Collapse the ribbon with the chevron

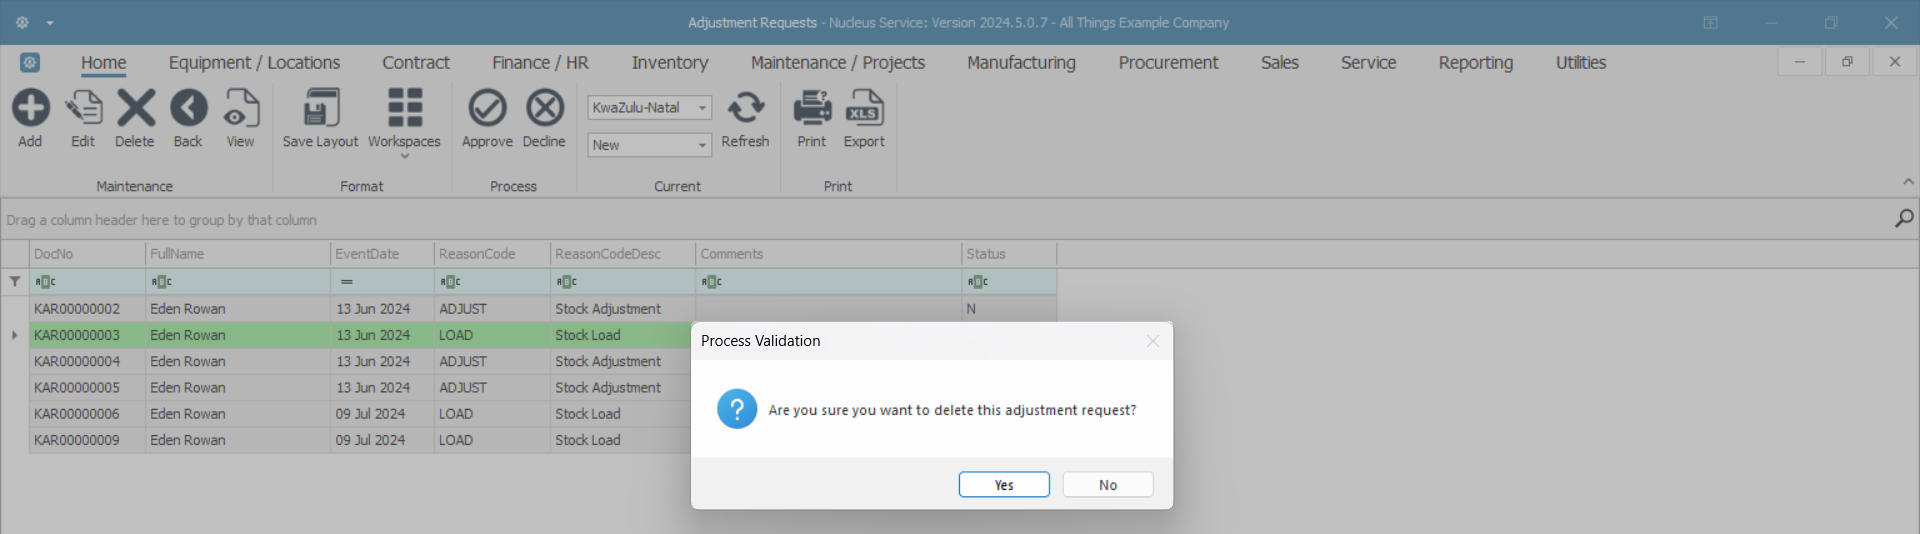coord(1908,182)
